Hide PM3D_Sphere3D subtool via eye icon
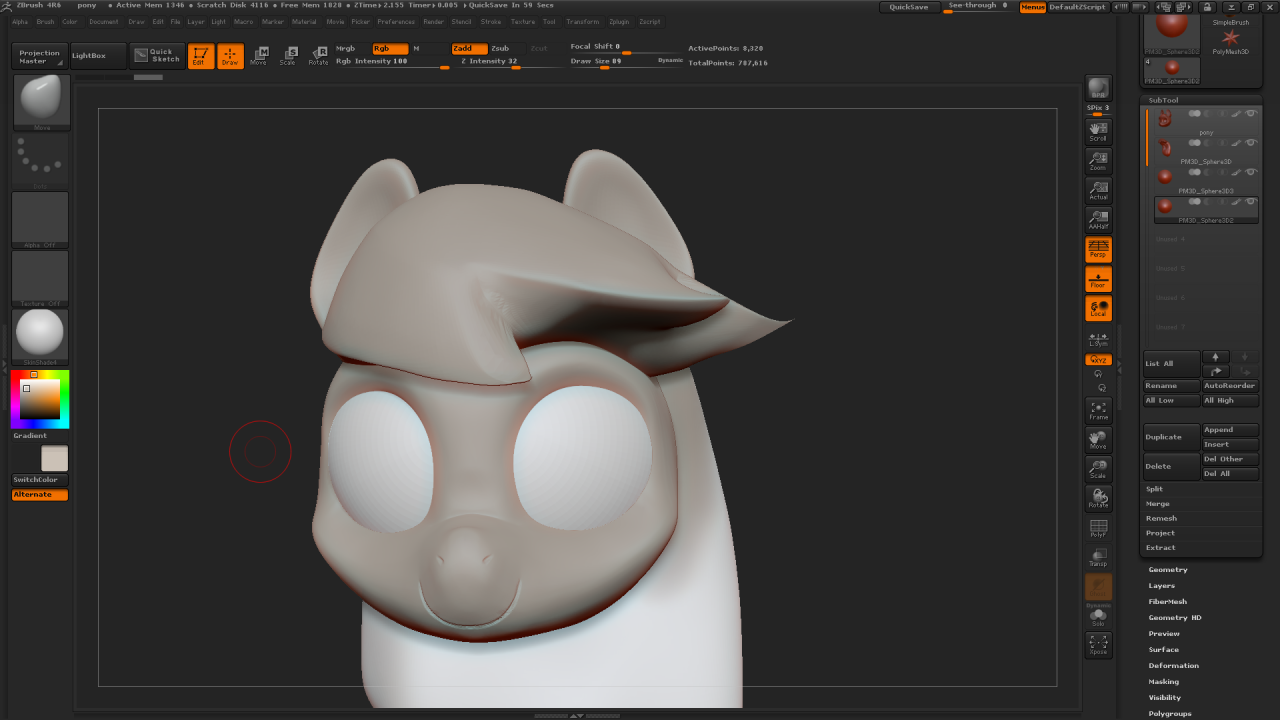The height and width of the screenshot is (720, 1280). pos(1250,143)
